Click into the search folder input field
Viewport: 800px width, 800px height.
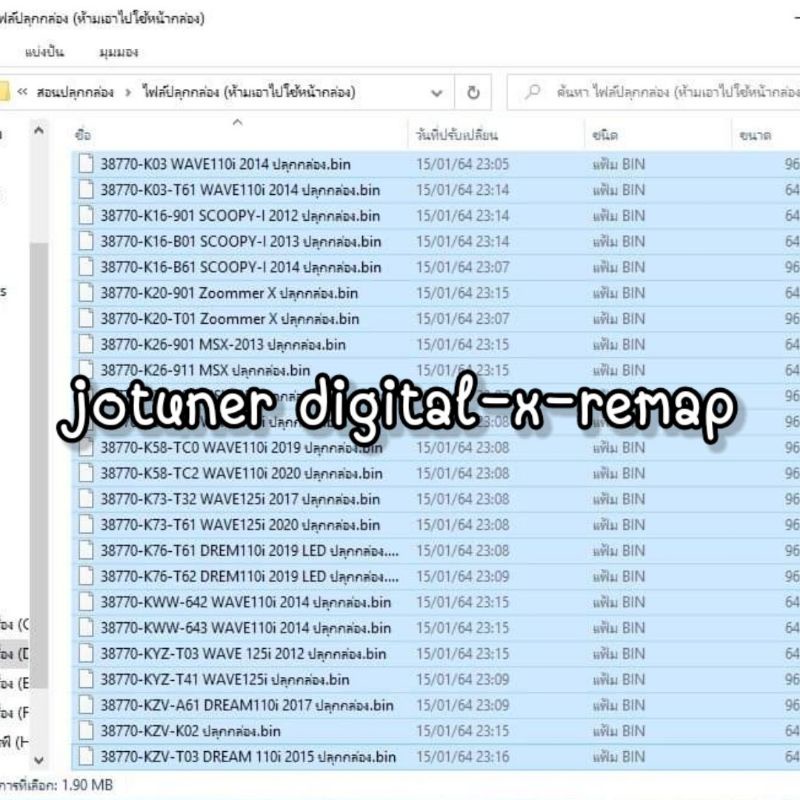pos(654,92)
